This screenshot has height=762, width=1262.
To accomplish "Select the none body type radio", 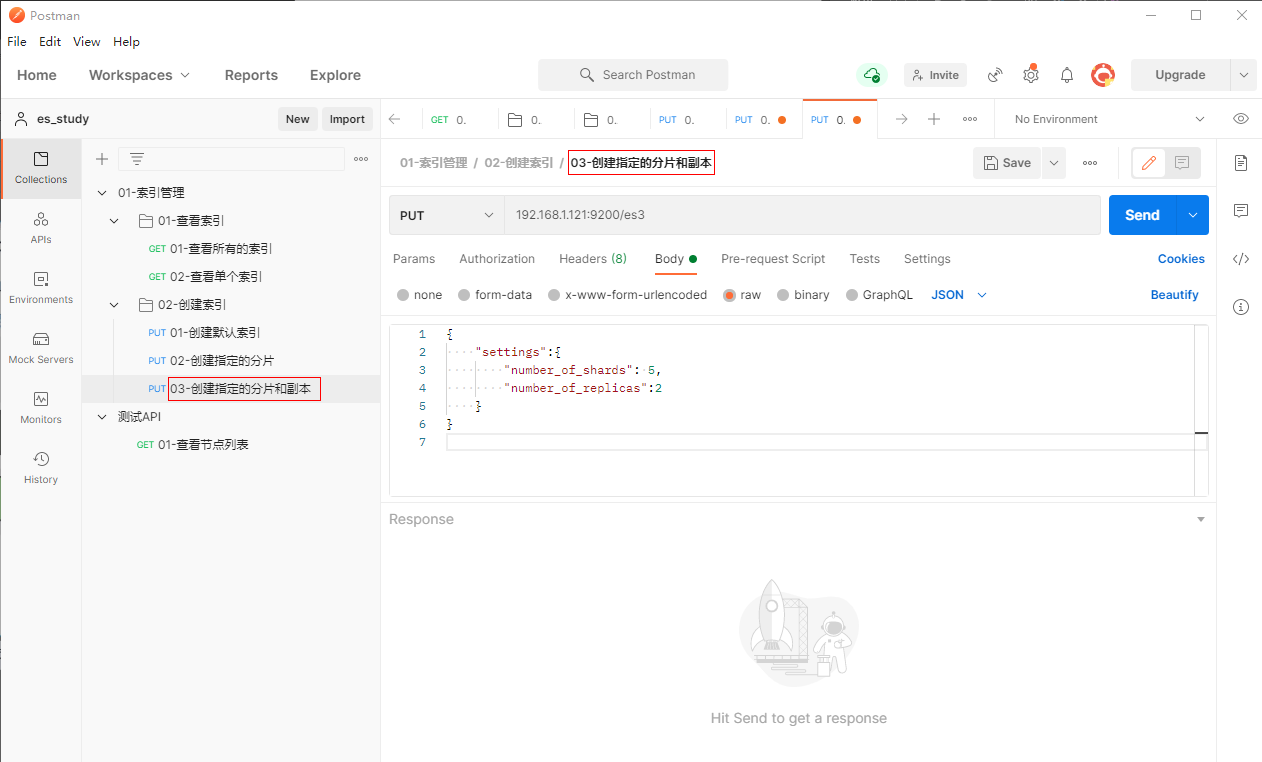I will pyautogui.click(x=403, y=295).
